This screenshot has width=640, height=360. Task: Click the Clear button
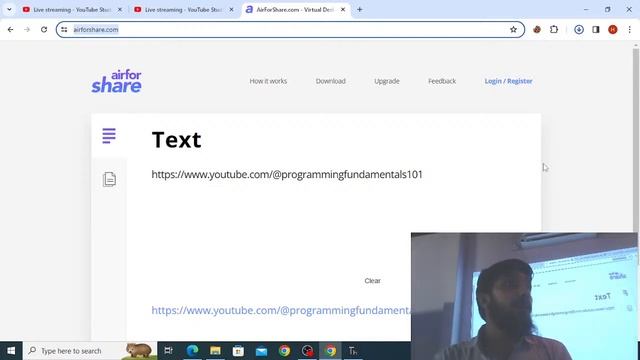pyautogui.click(x=373, y=281)
